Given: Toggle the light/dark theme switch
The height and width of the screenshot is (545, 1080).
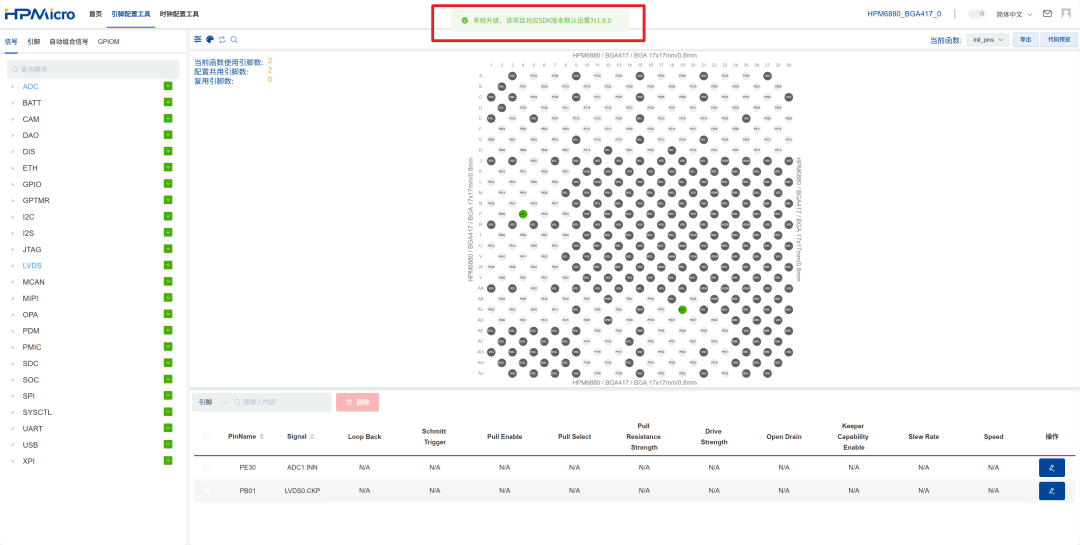Looking at the screenshot, I should (x=977, y=14).
